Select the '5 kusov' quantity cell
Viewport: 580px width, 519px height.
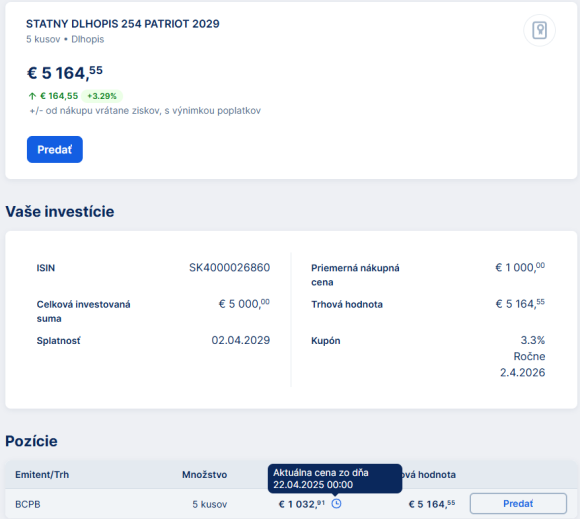(209, 504)
